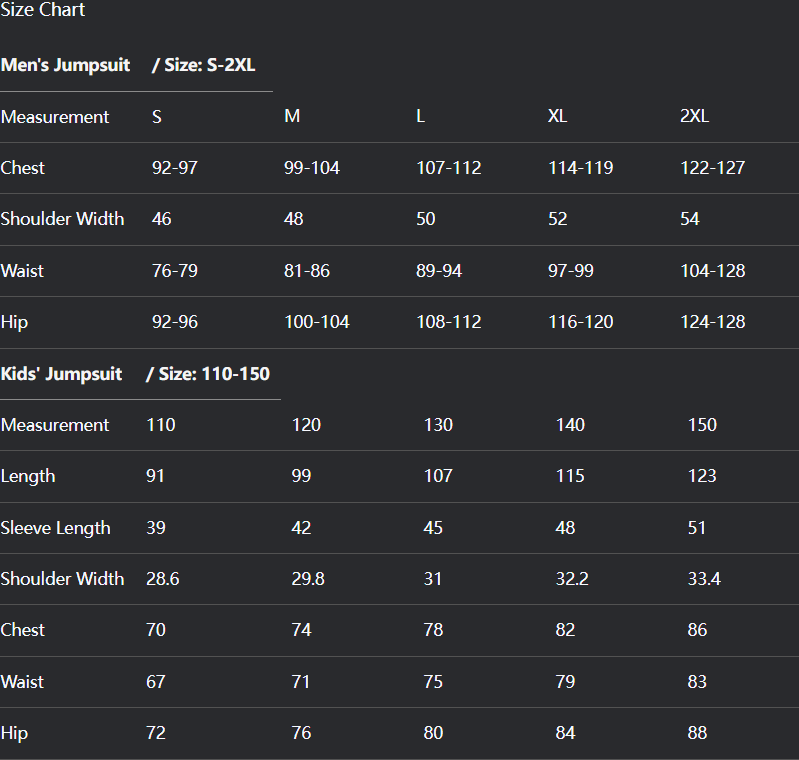The width and height of the screenshot is (799, 760).
Task: Click the kids' hip value 88
Action: tap(697, 733)
